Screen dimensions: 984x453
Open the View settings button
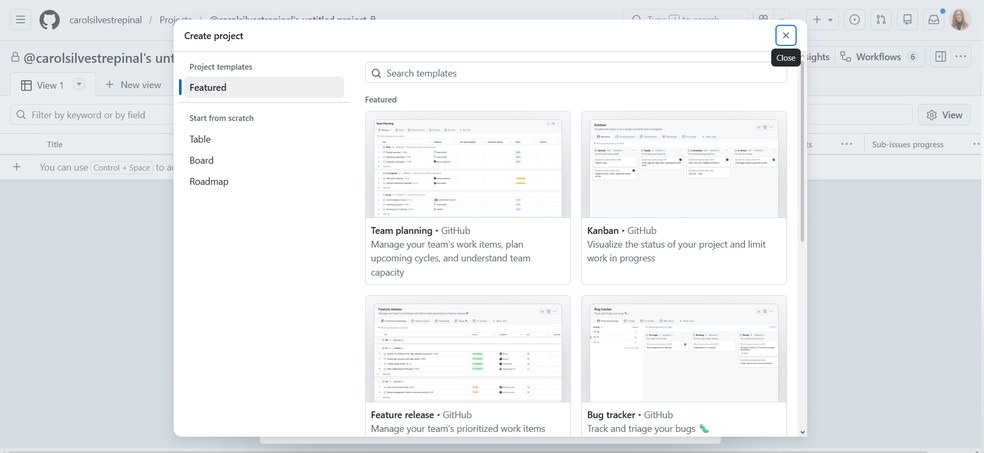944,115
